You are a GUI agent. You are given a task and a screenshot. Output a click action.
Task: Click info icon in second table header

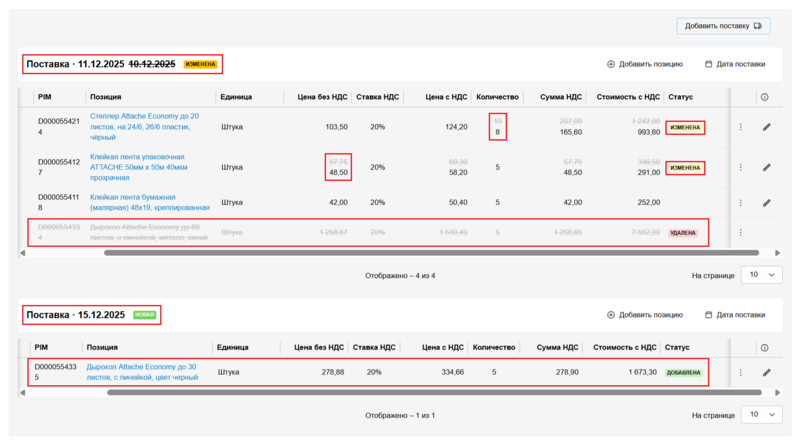(x=765, y=348)
